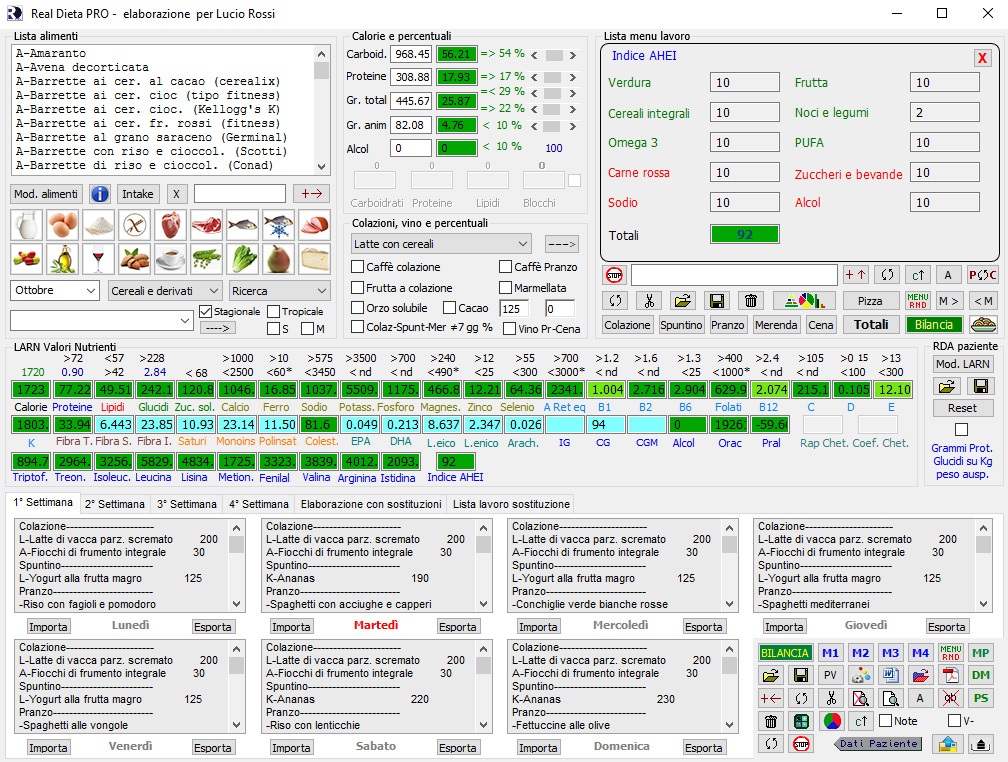Click the Totali button in menu lavoro
This screenshot has height=762, width=1008.
coord(870,325)
